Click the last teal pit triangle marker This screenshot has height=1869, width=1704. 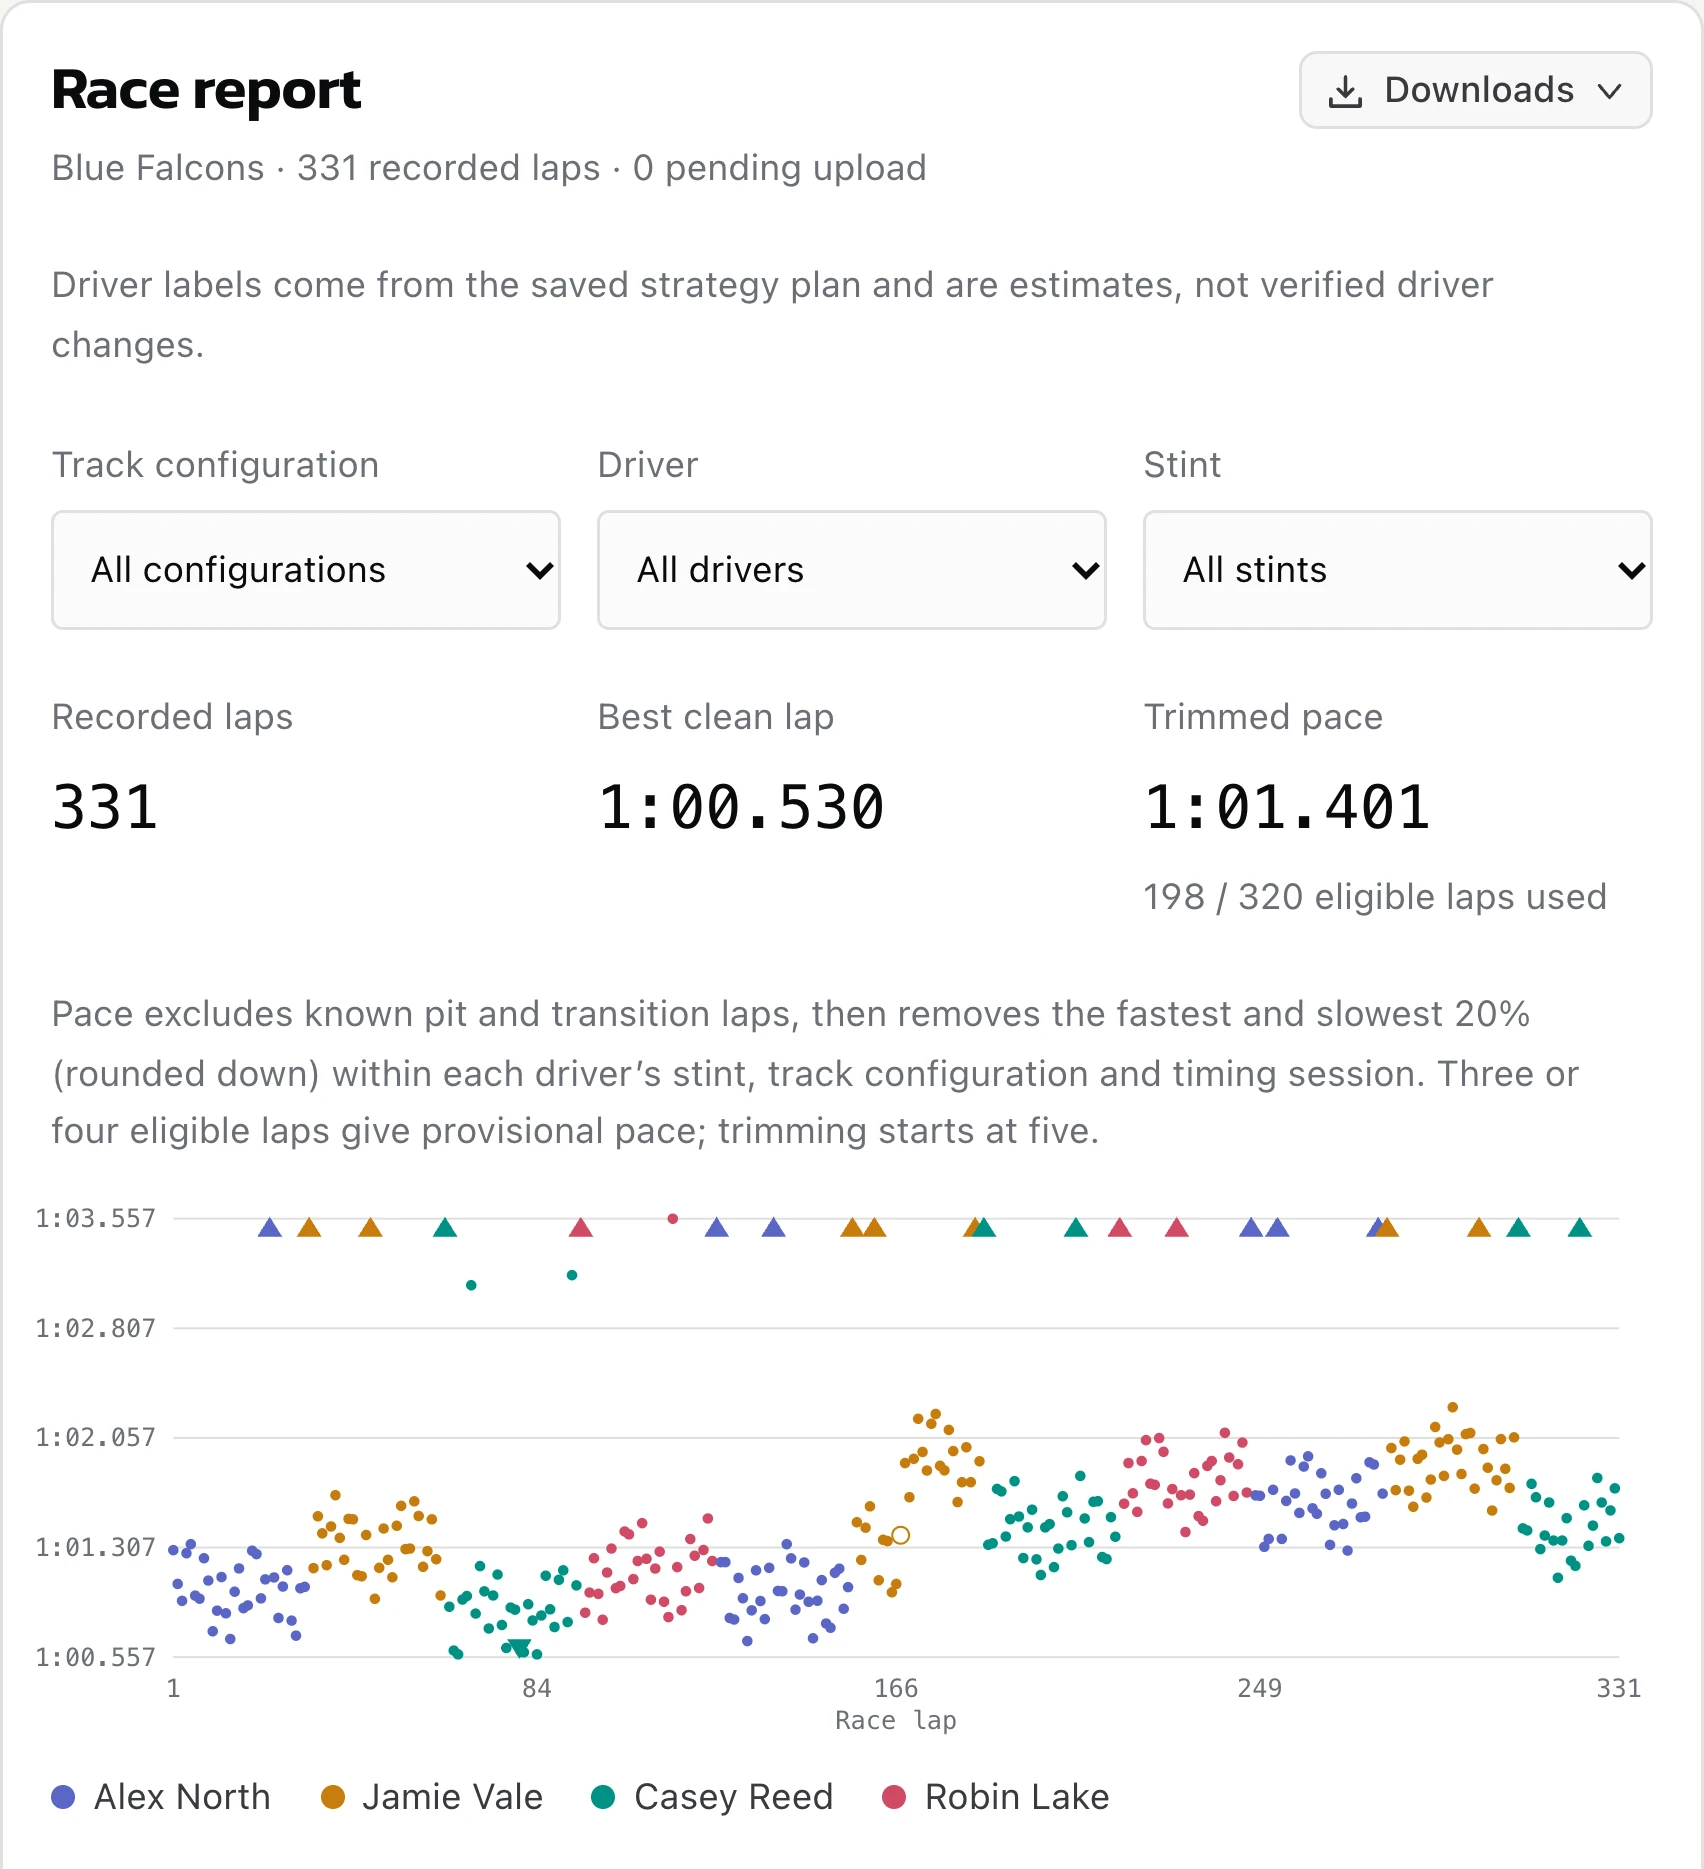1580,1228
